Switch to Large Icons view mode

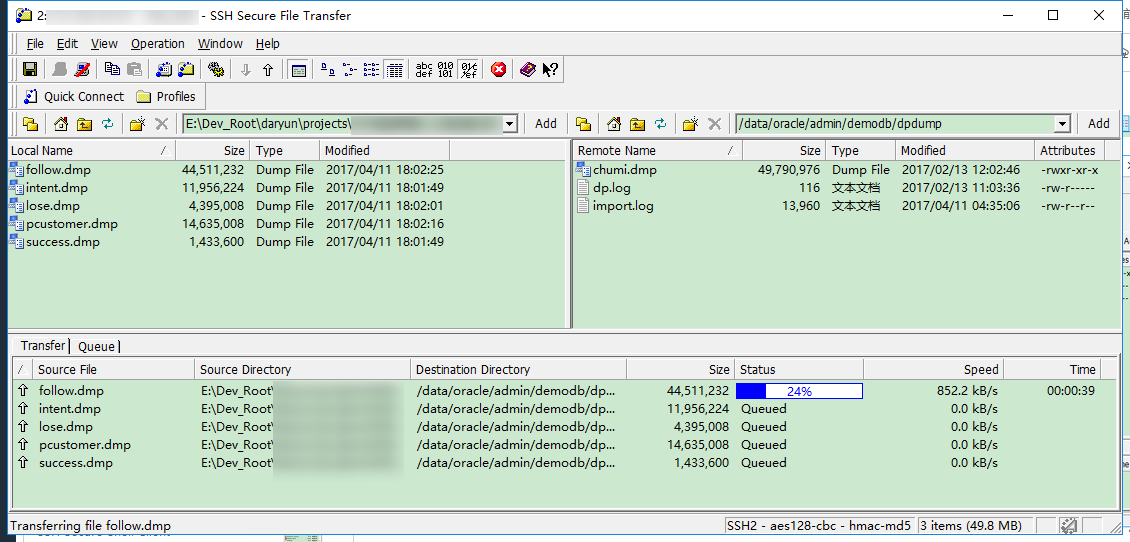click(x=327, y=70)
